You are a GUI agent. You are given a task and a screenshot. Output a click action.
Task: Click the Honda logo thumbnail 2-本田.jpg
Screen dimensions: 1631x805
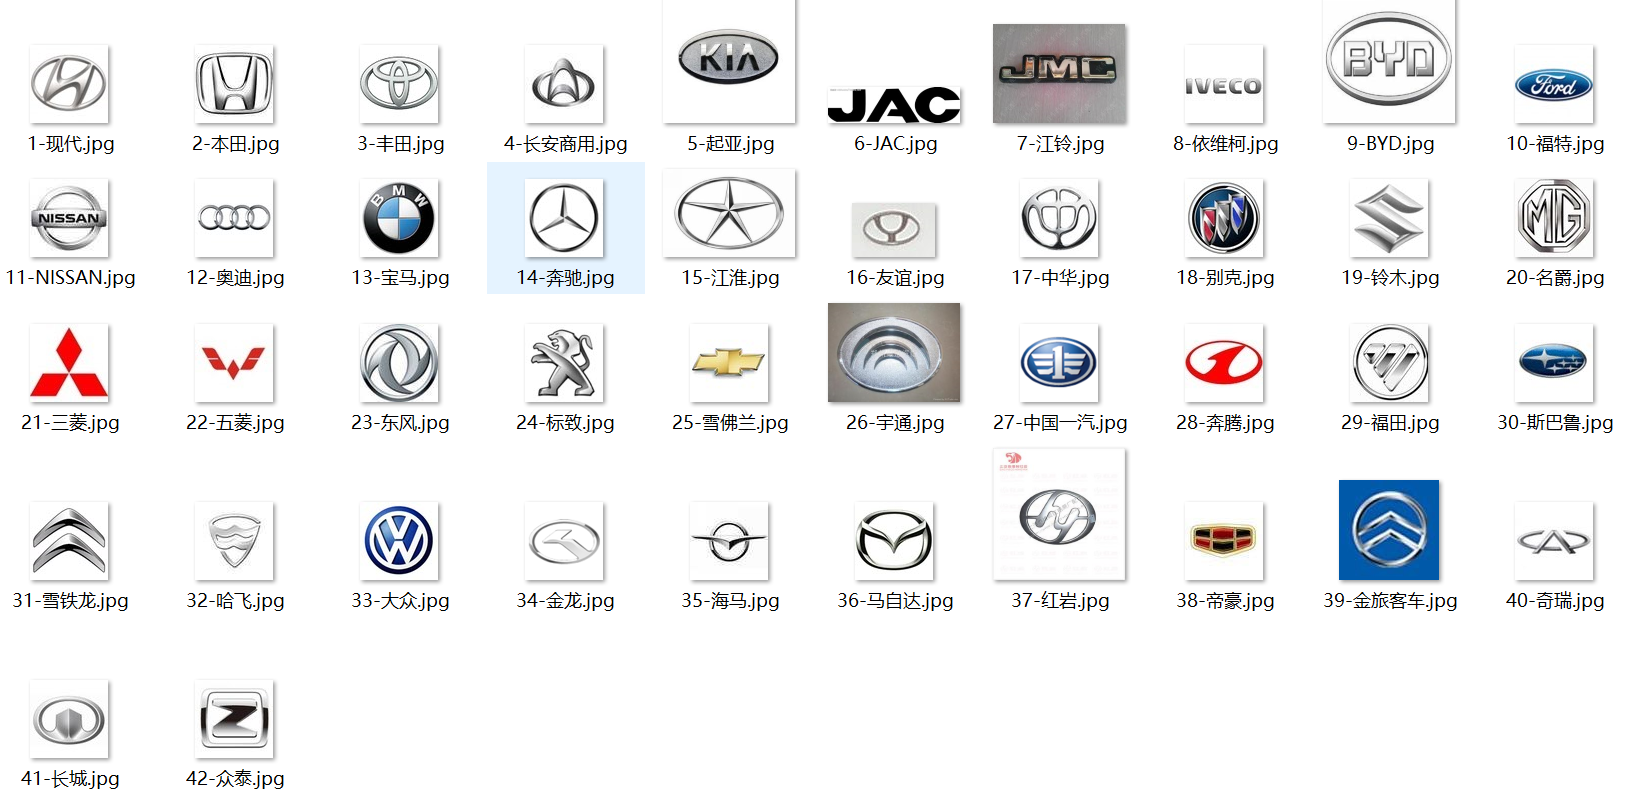point(234,84)
